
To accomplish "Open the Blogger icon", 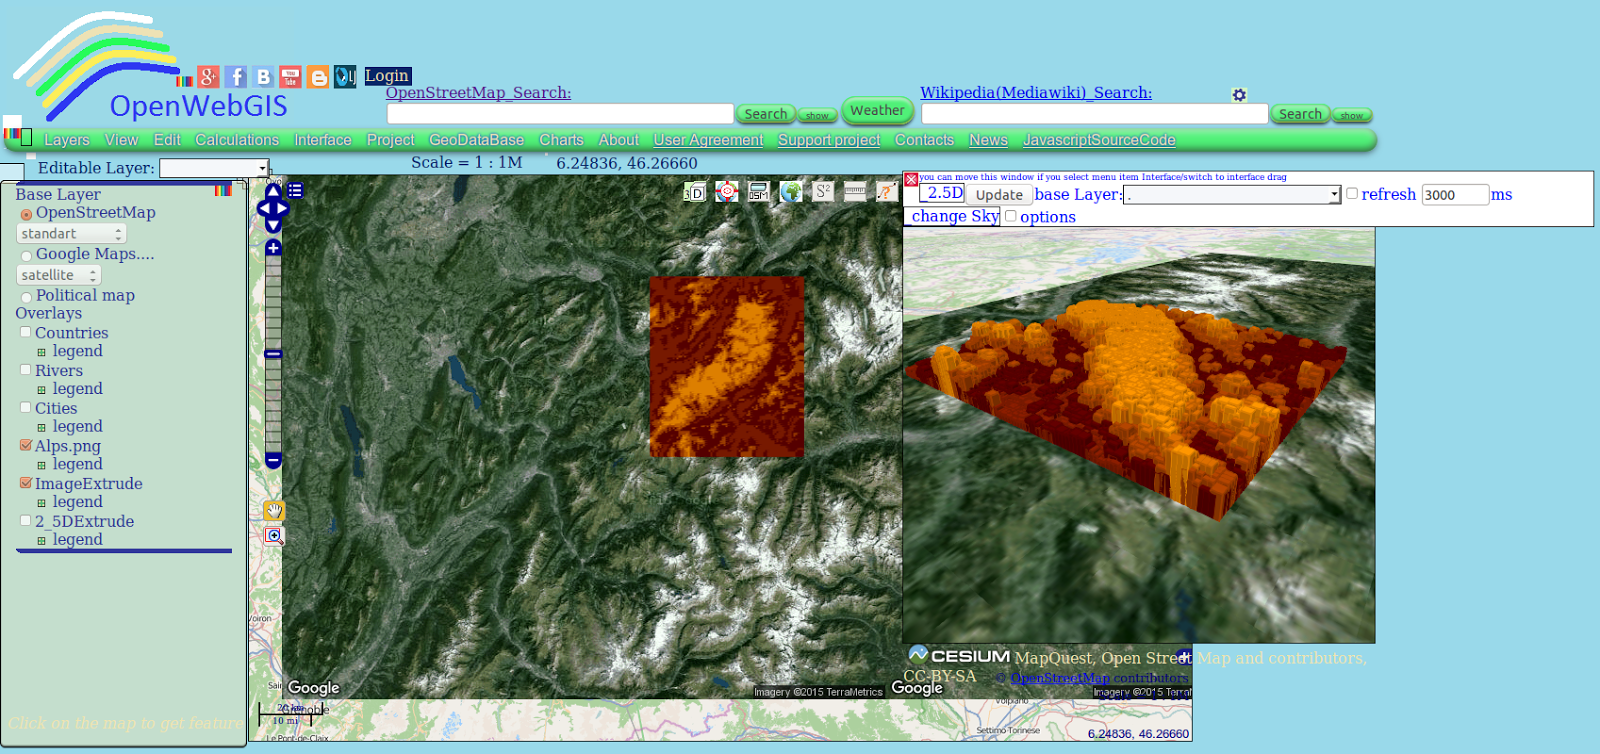I will click(318, 77).
